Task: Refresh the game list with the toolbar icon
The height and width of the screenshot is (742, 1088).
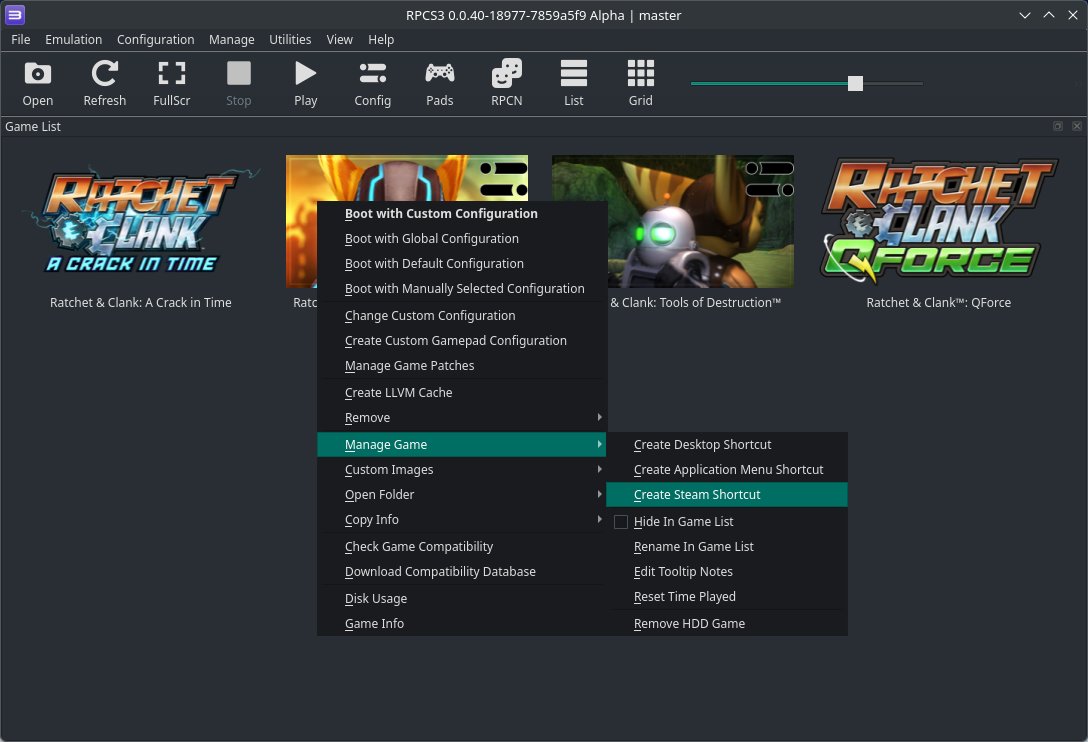Action: [104, 82]
